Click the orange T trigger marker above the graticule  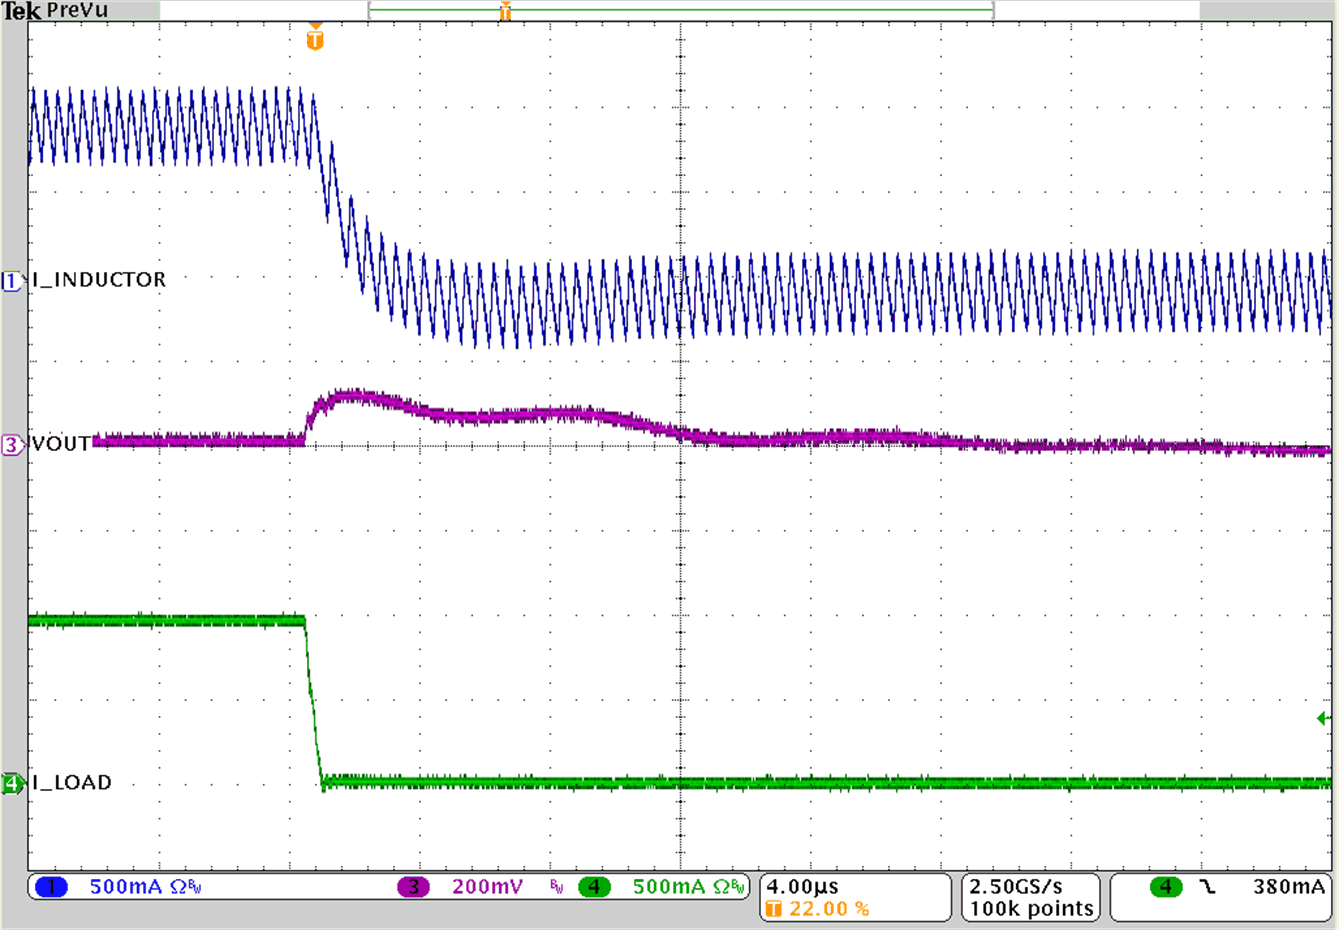(315, 39)
